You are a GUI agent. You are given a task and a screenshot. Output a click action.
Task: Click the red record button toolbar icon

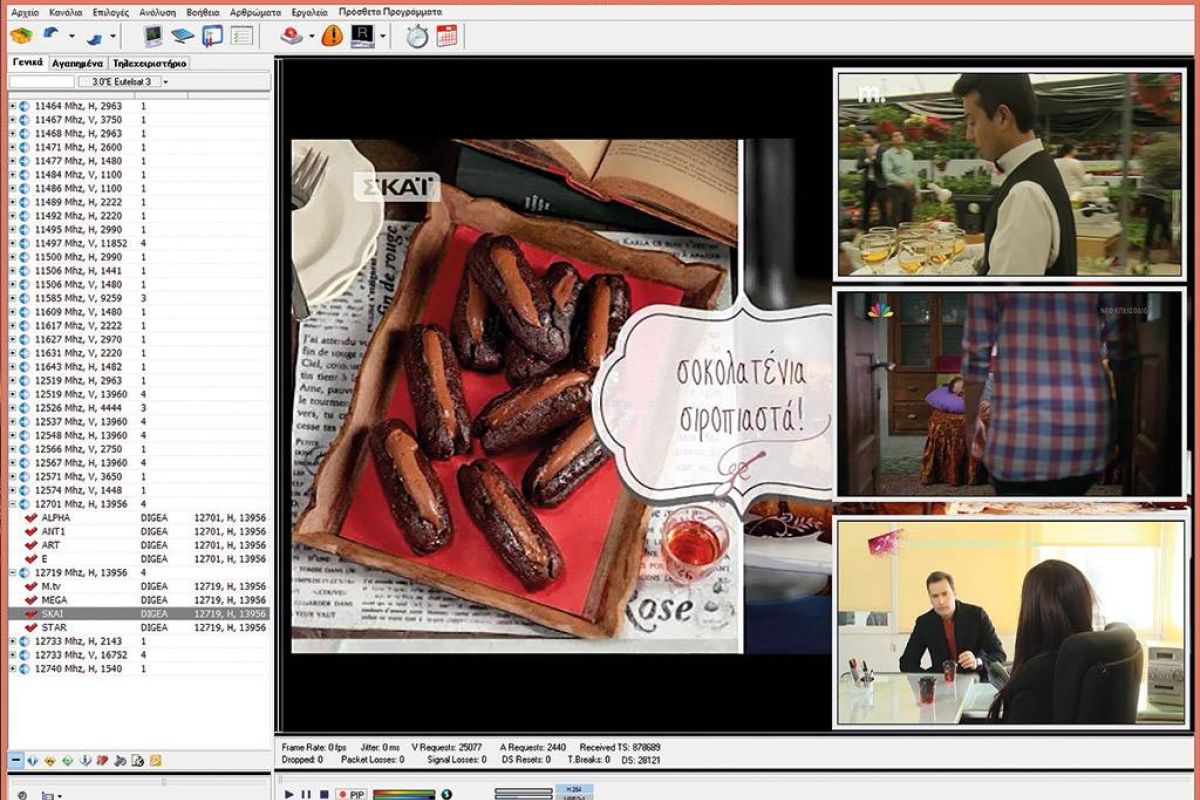(291, 36)
